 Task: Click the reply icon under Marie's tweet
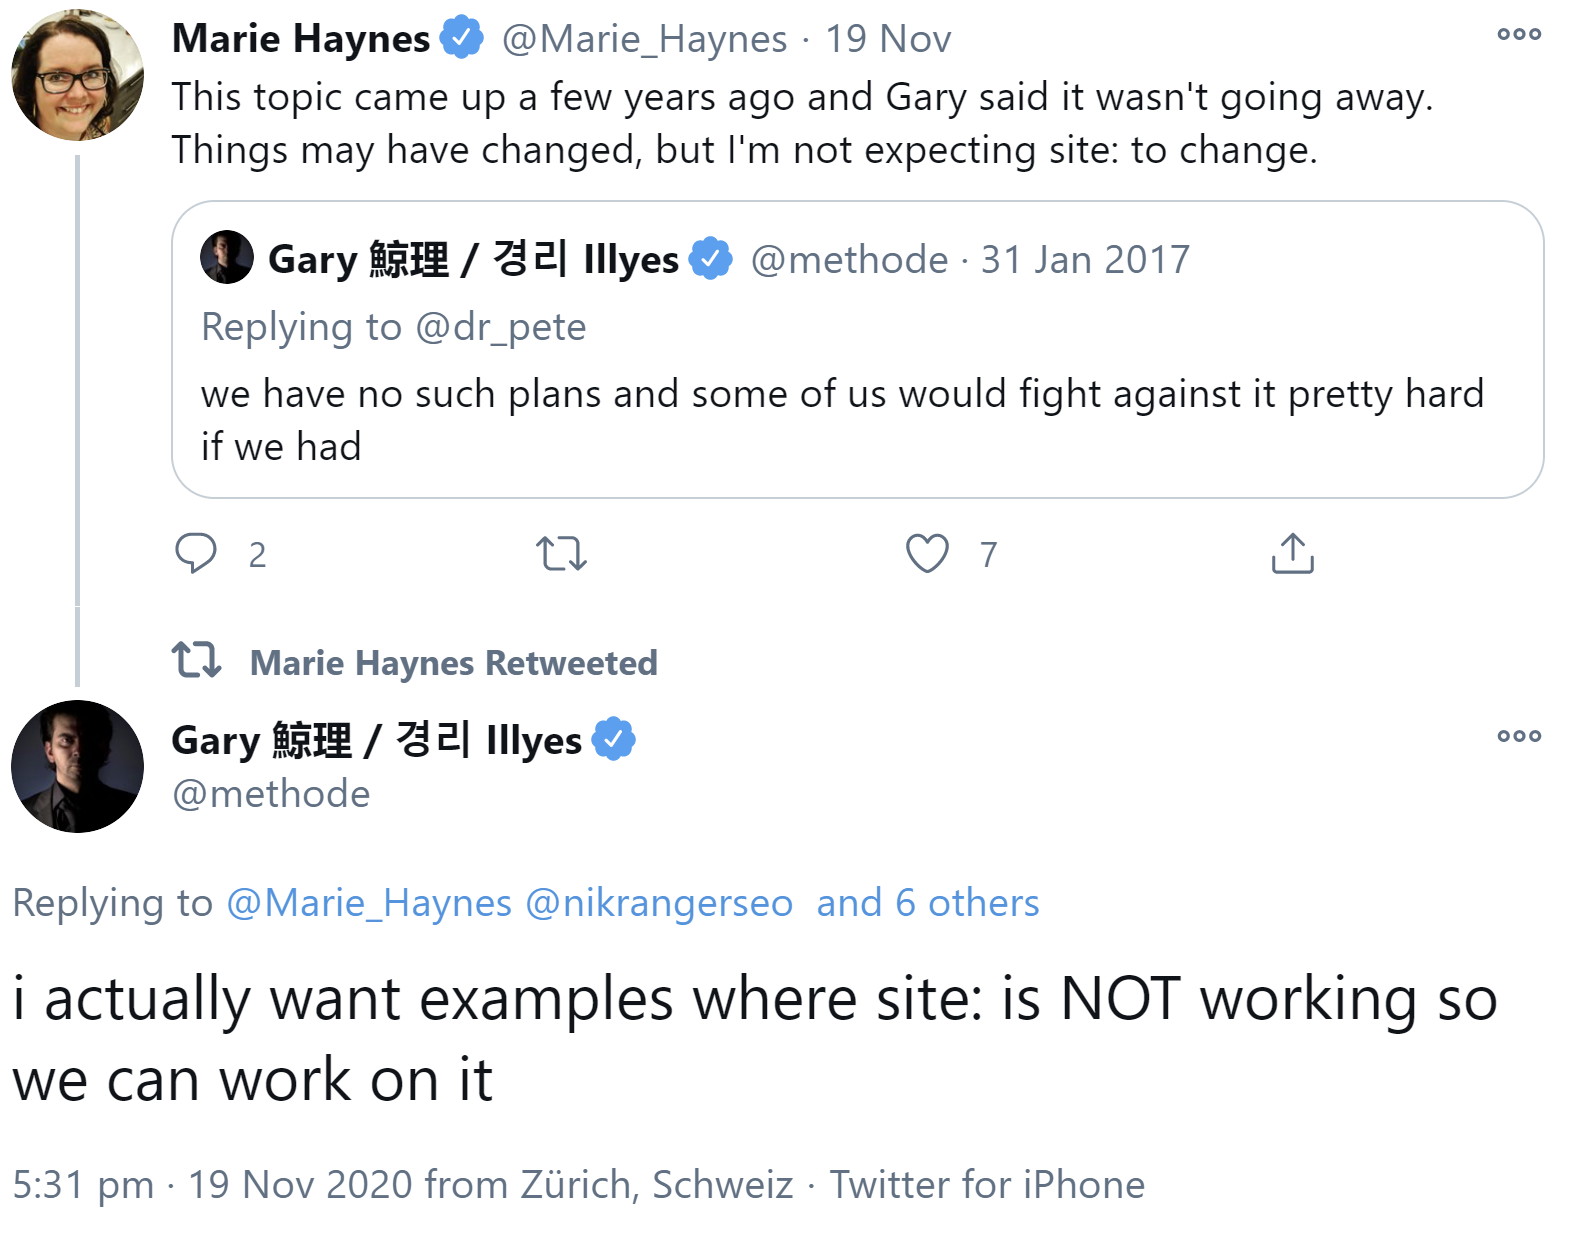coord(196,553)
